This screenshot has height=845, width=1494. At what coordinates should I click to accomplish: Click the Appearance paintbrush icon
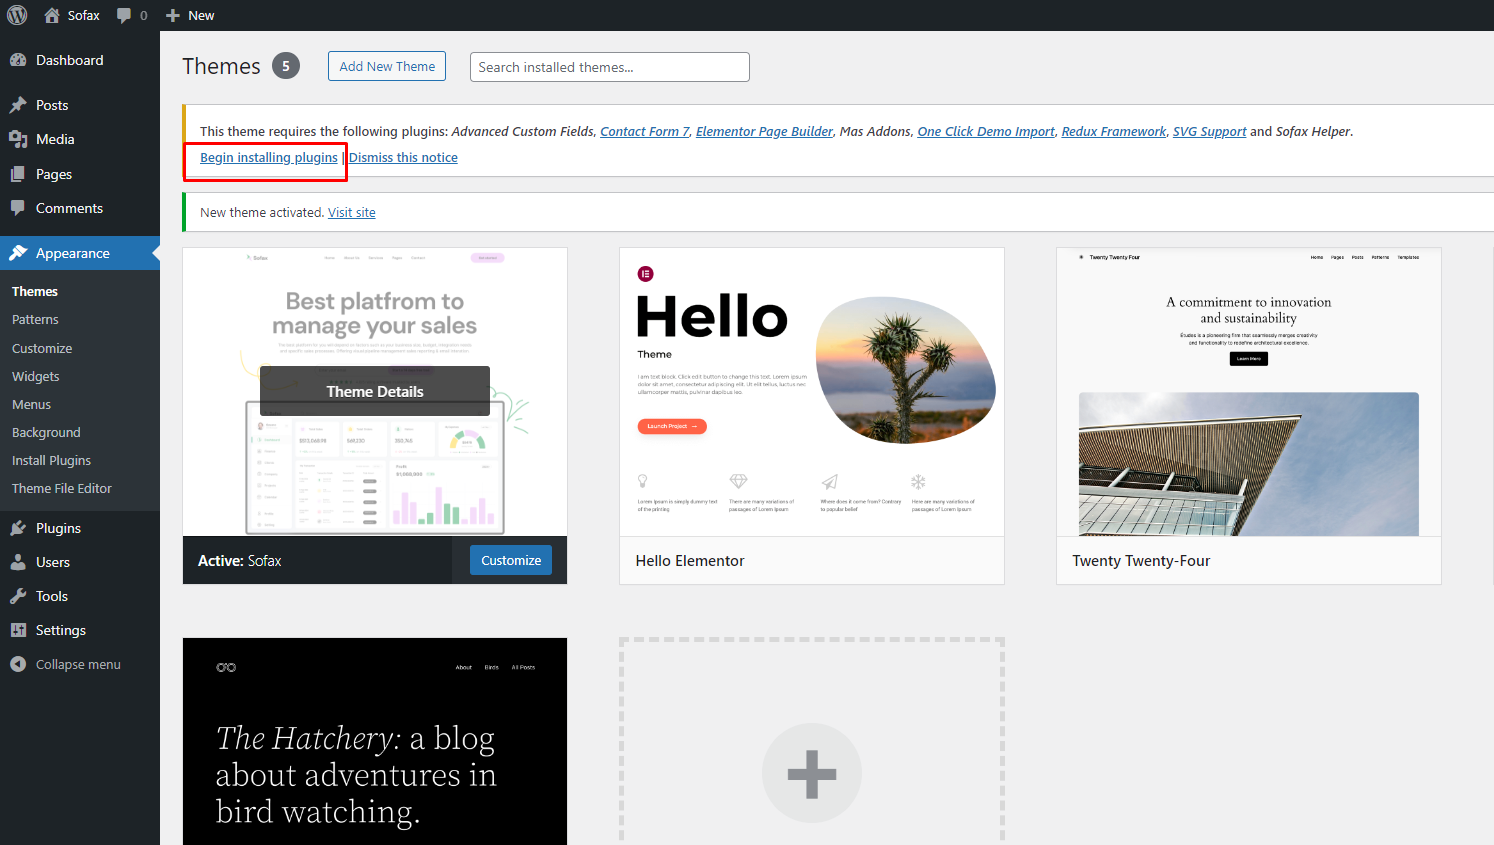point(18,253)
